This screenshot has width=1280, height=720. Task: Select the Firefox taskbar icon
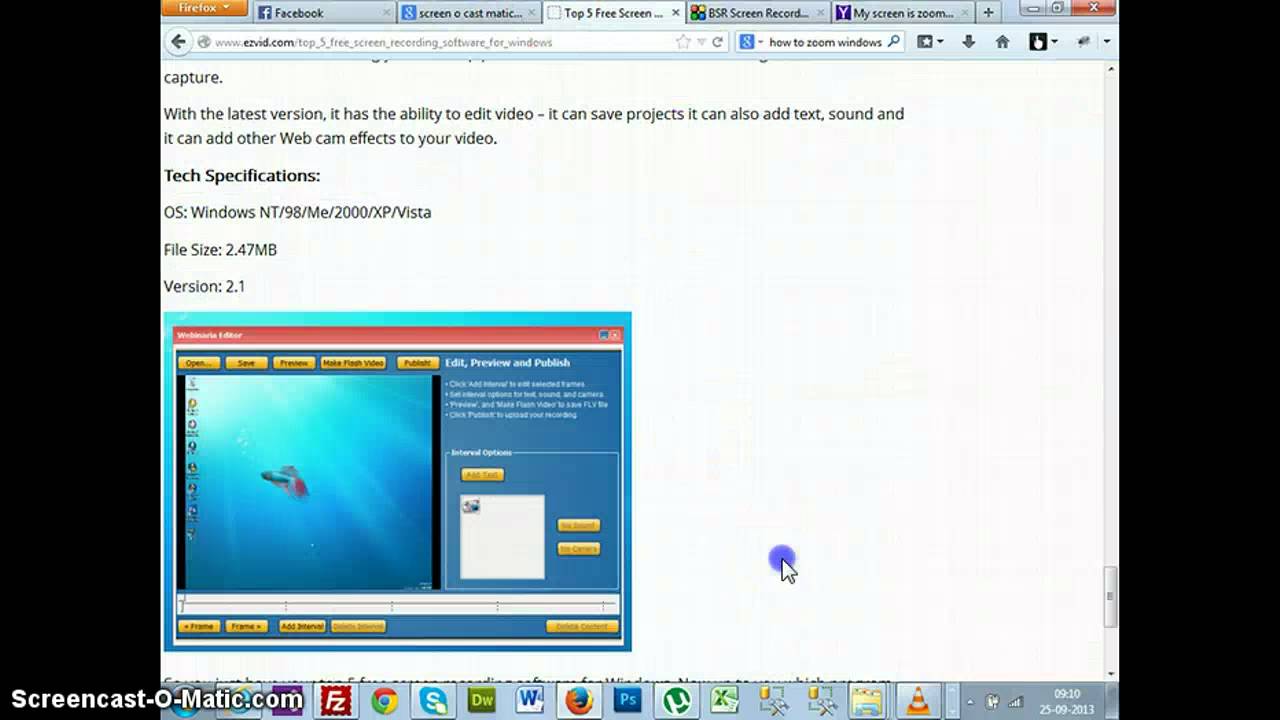pyautogui.click(x=579, y=701)
